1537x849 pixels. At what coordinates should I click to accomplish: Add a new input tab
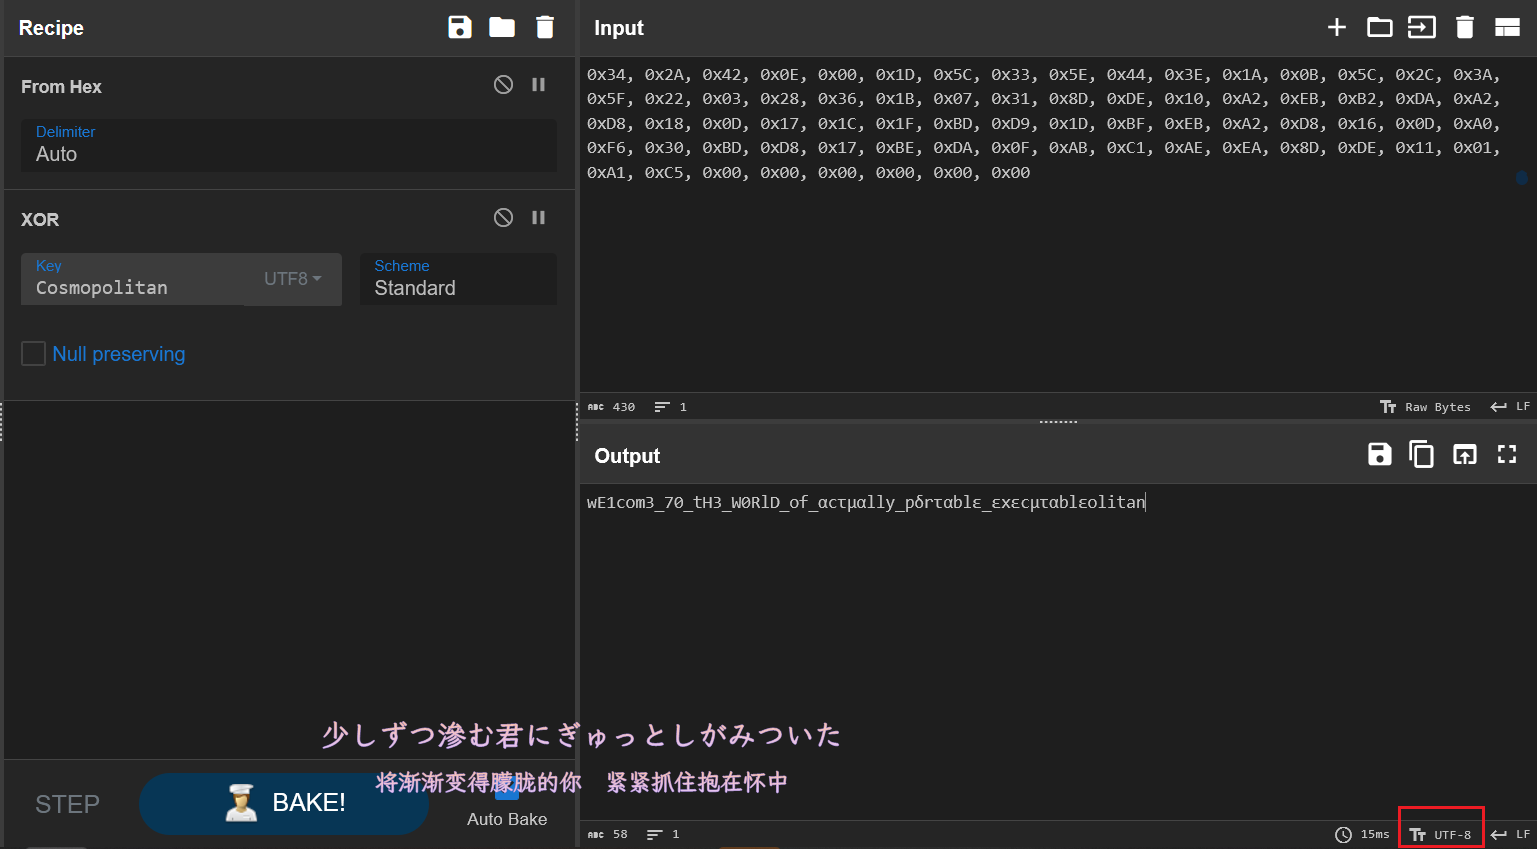1337,27
